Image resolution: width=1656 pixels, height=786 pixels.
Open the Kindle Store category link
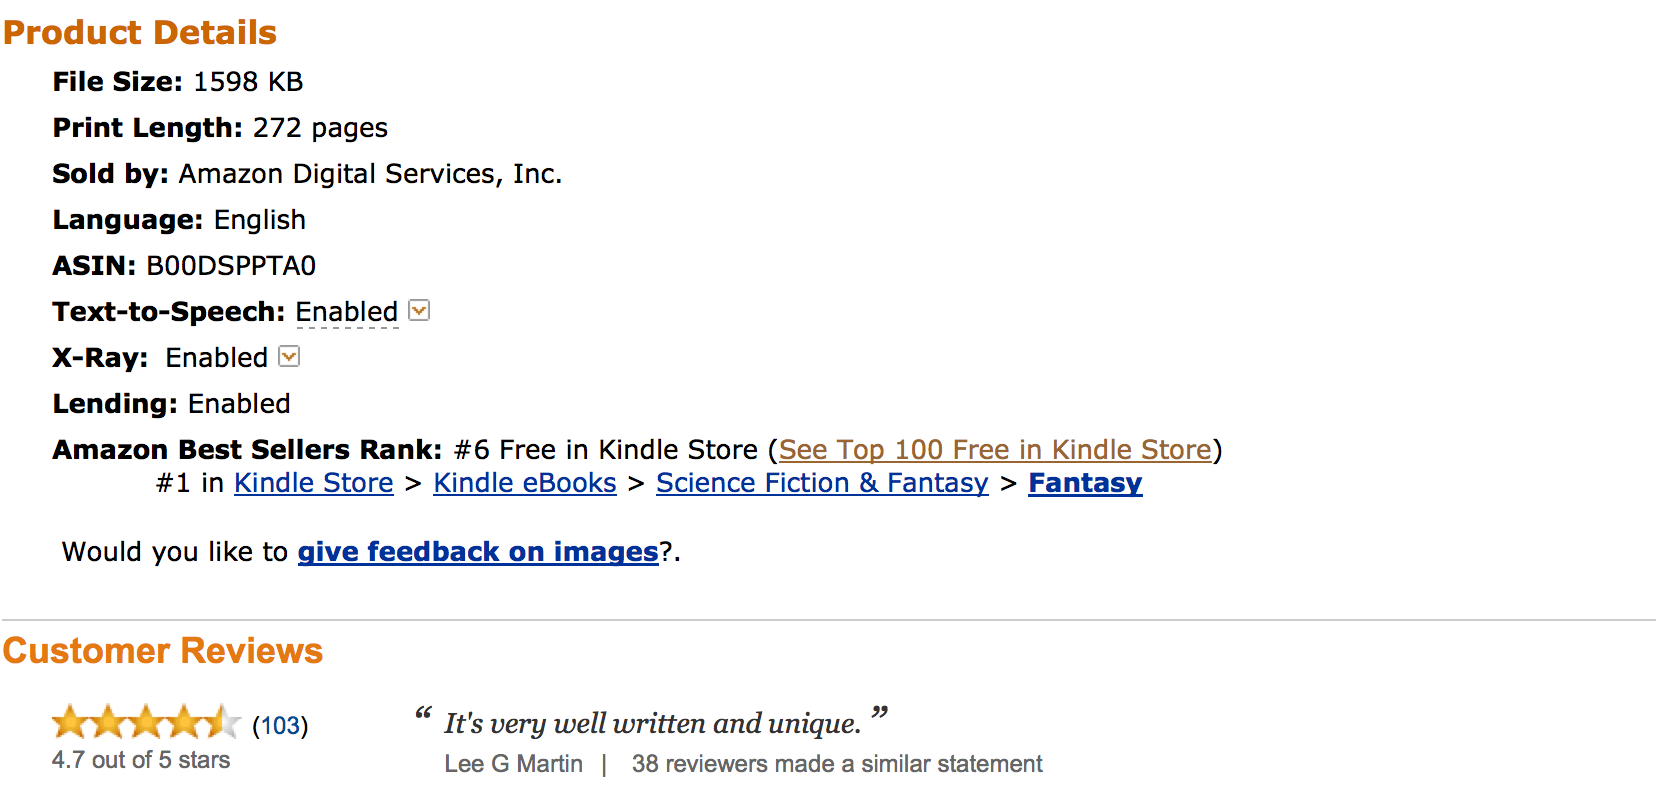[313, 483]
